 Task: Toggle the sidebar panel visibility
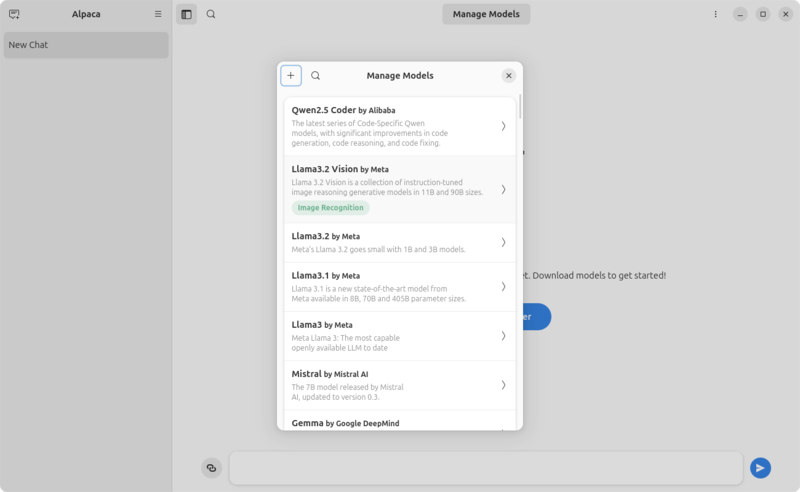(187, 15)
